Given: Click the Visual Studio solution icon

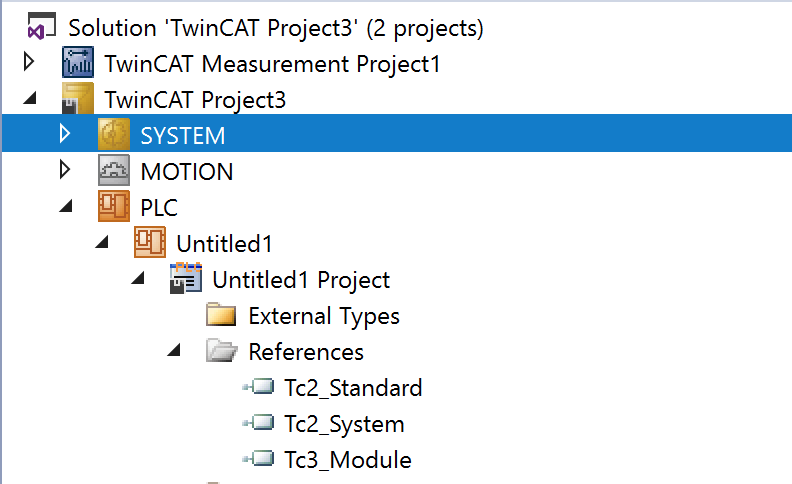Looking at the screenshot, I should point(41,28).
